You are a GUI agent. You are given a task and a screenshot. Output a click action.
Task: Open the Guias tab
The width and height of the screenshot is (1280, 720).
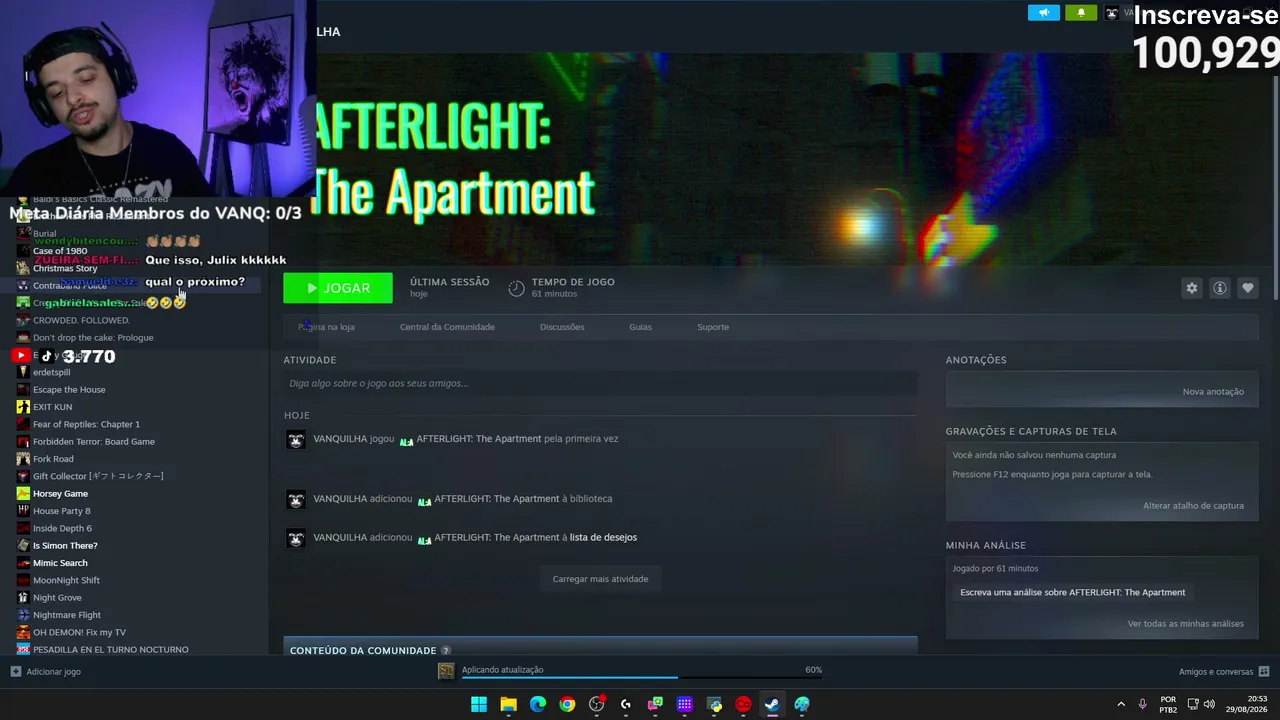(x=640, y=327)
